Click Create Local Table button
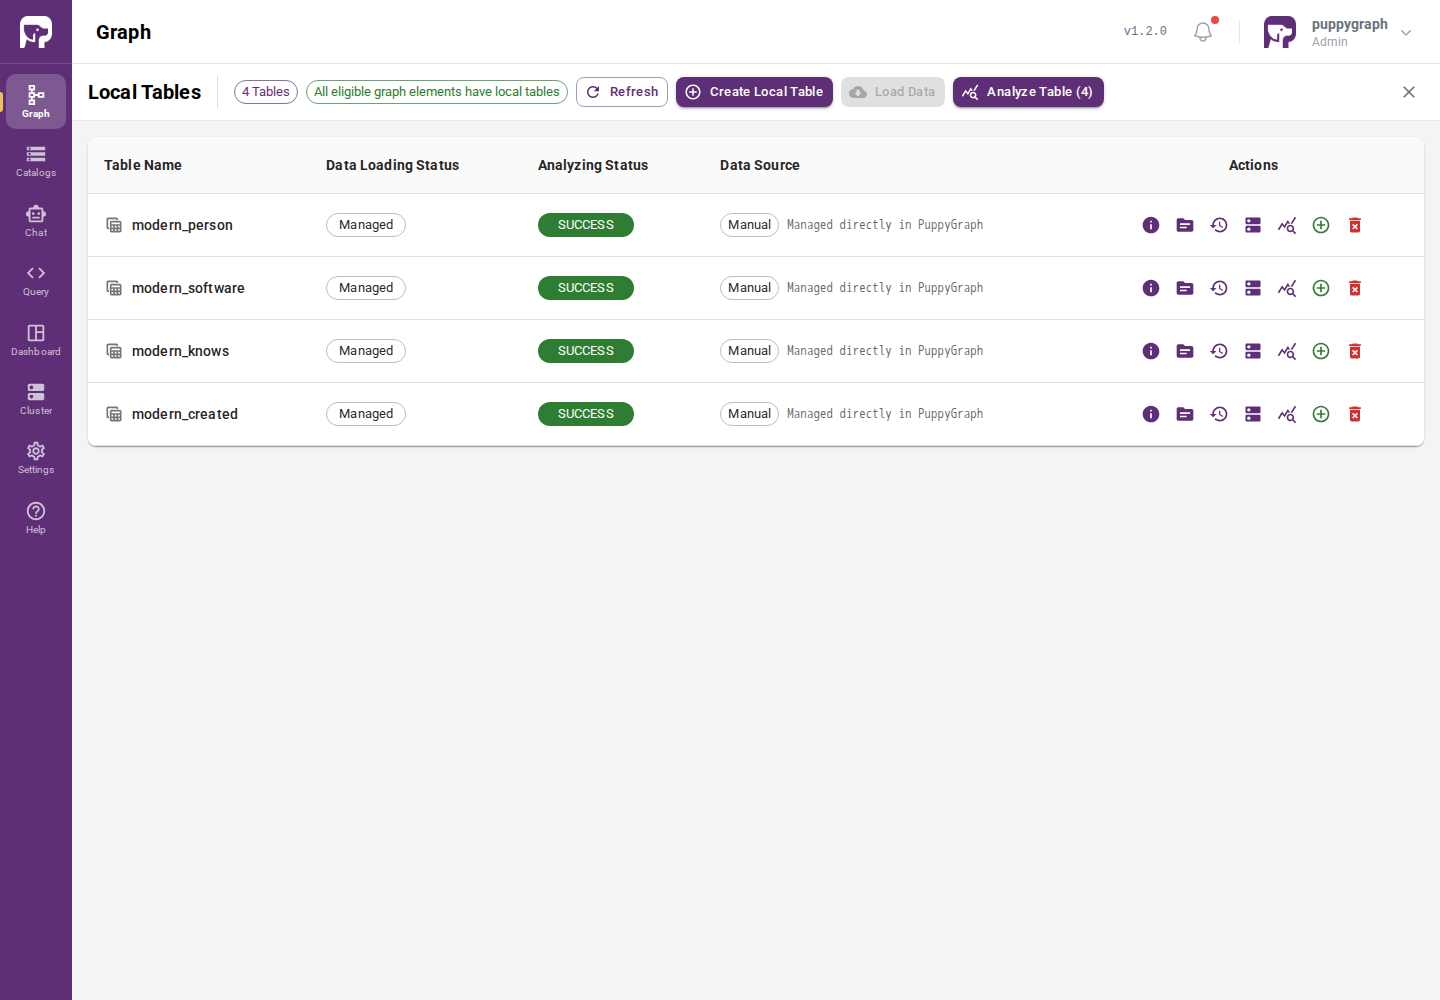 pos(754,92)
